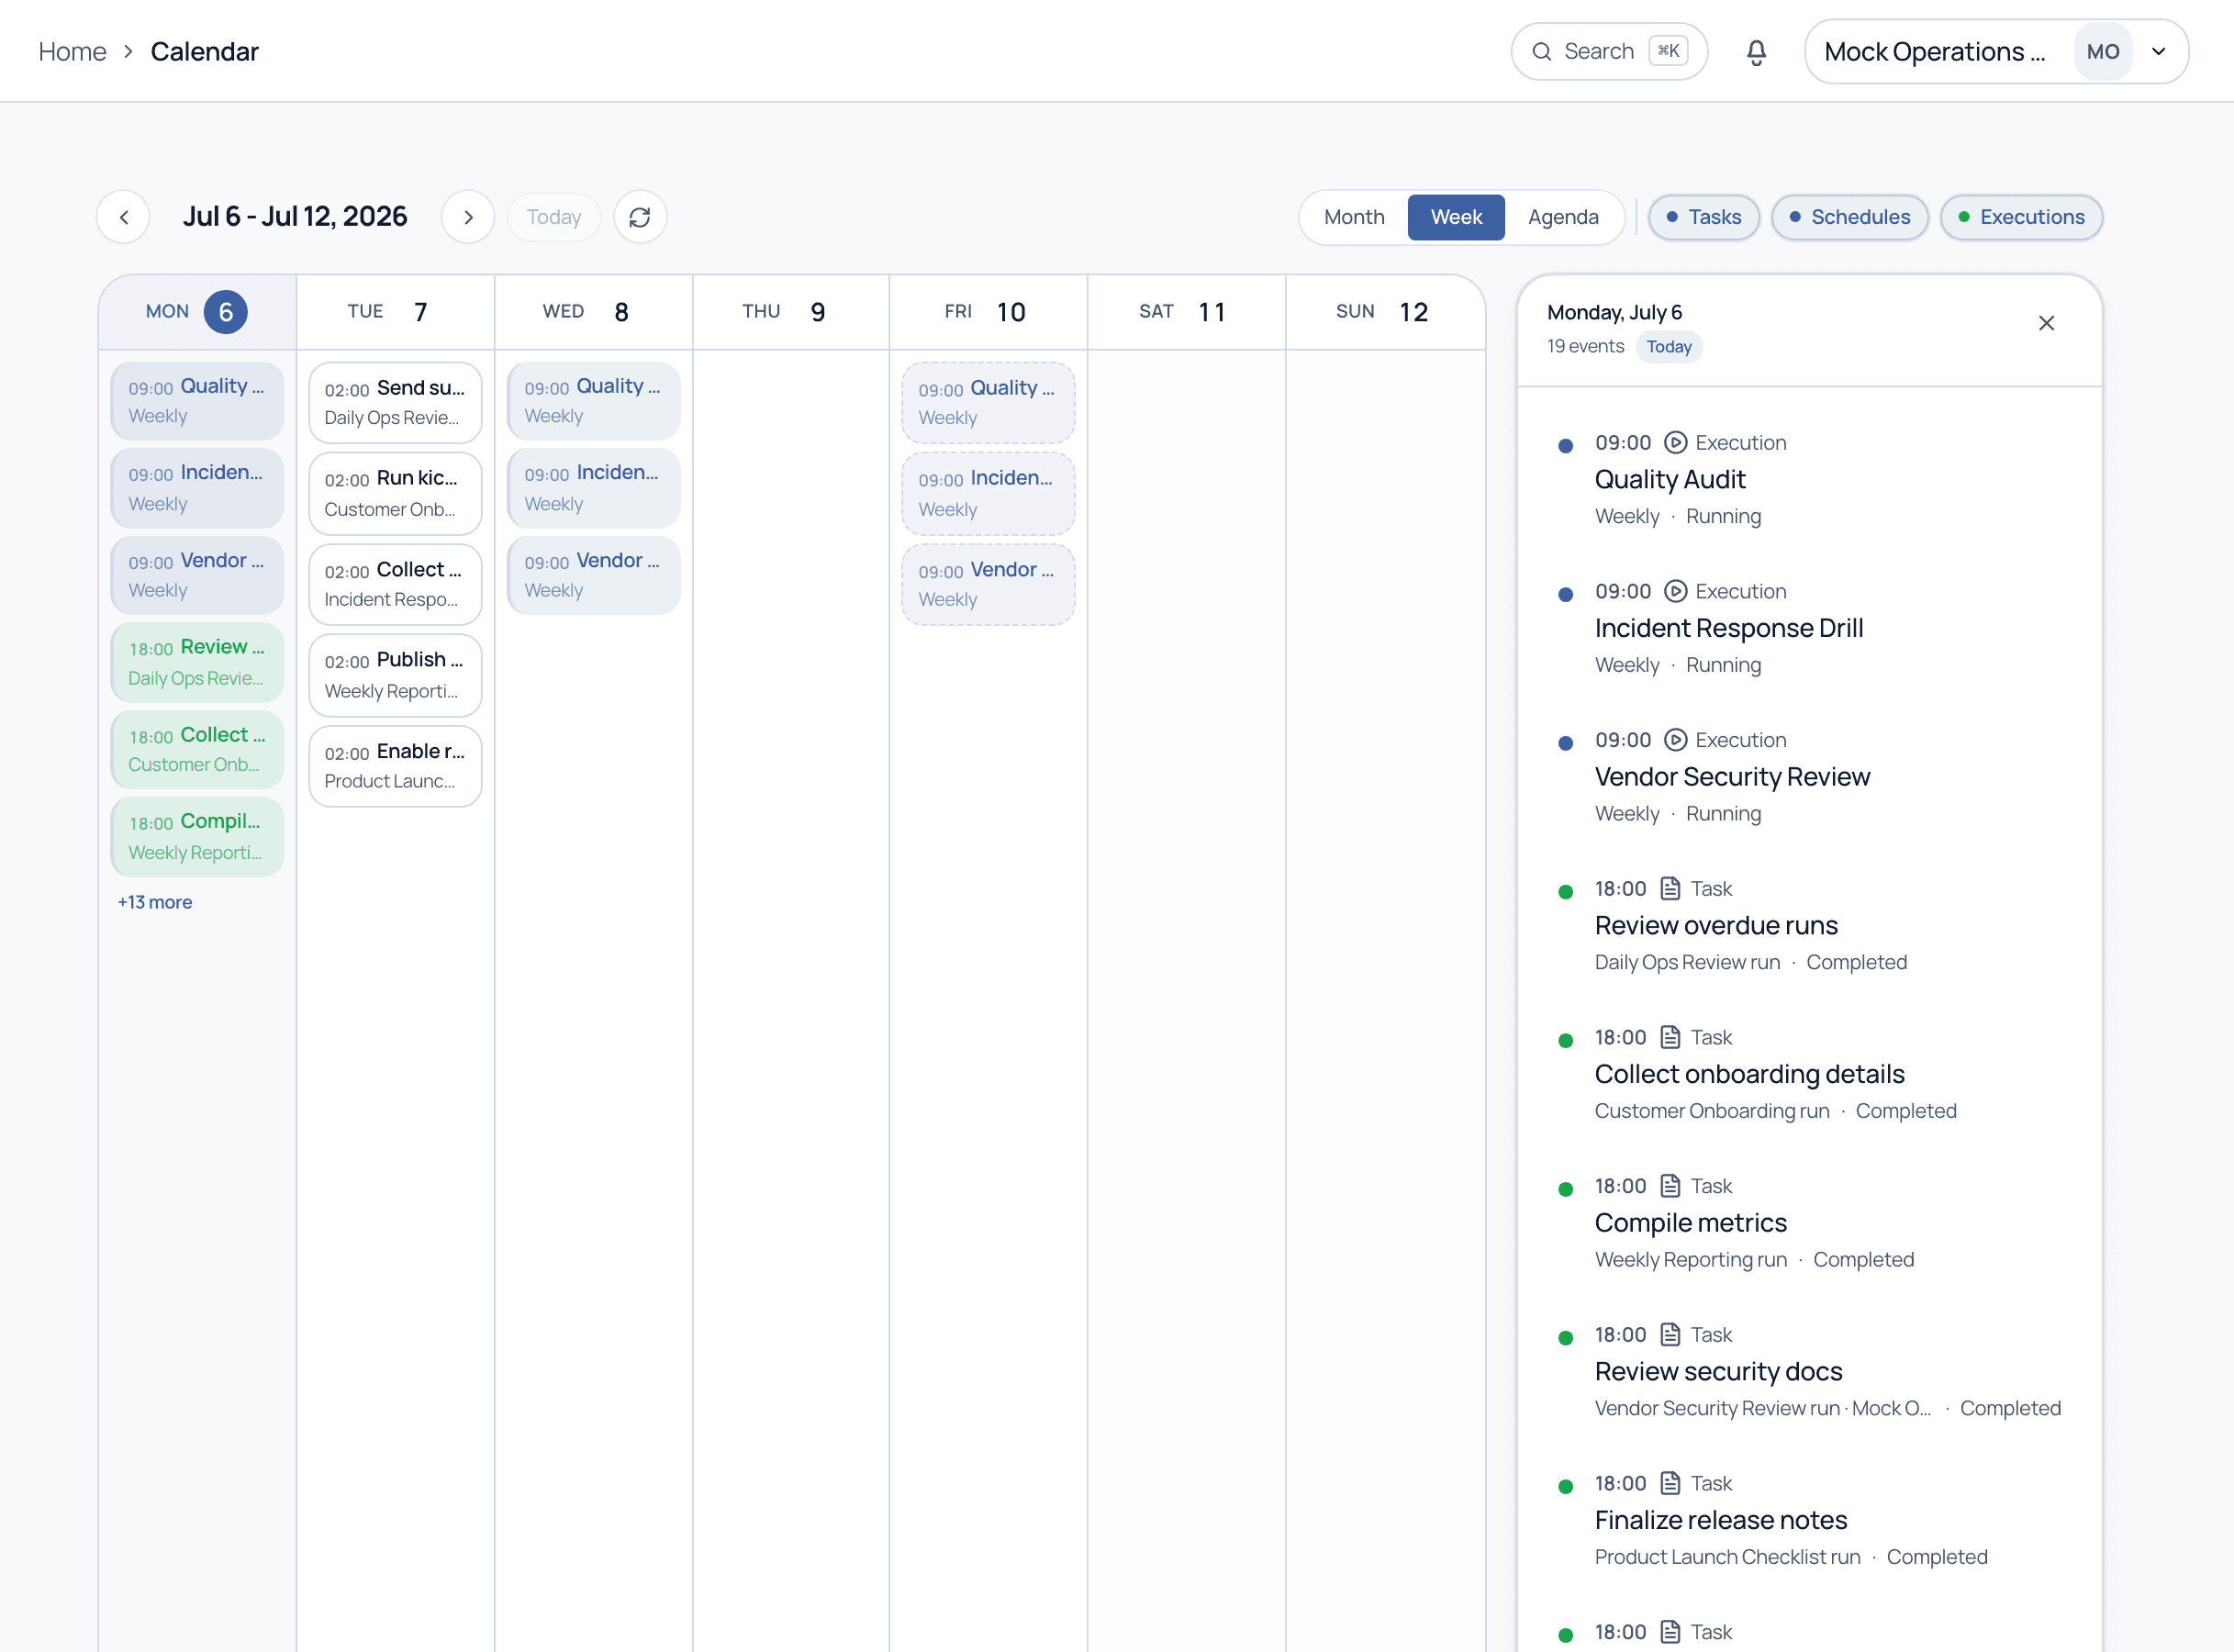Jump to Today
The height and width of the screenshot is (1652, 2234).
(554, 217)
